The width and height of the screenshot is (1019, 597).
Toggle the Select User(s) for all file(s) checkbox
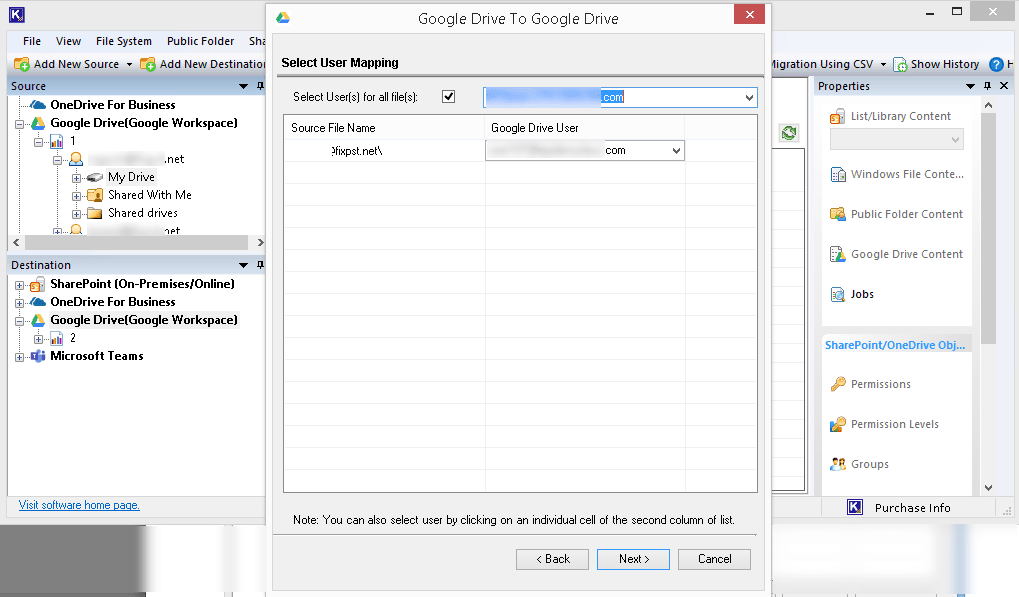448,97
